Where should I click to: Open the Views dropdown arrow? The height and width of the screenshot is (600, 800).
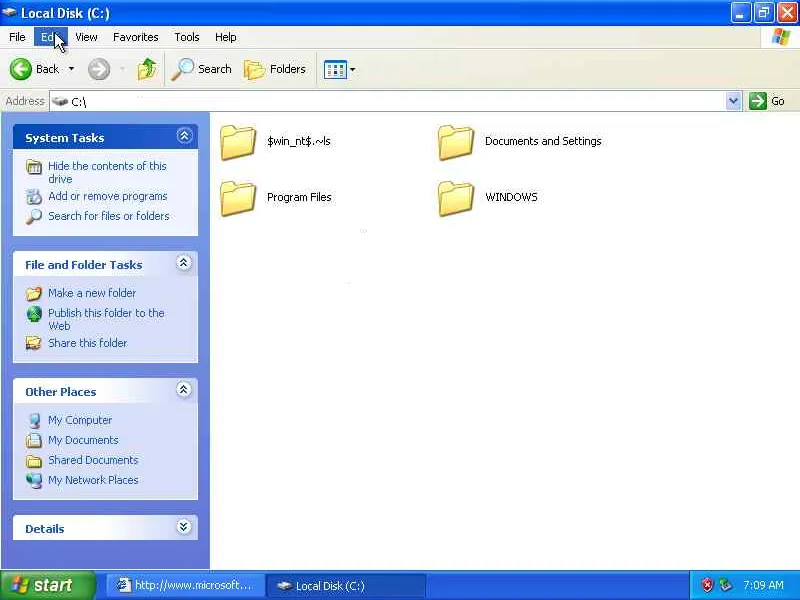click(x=352, y=69)
